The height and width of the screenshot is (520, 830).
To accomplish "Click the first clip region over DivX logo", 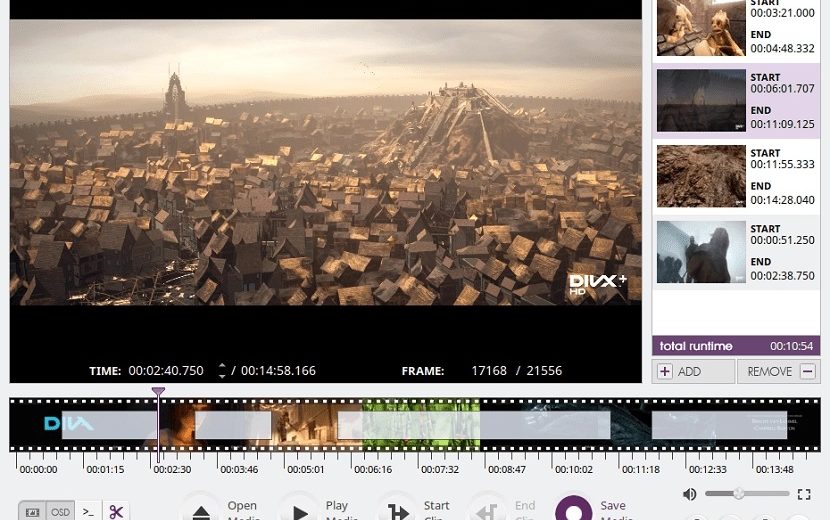I will point(110,425).
